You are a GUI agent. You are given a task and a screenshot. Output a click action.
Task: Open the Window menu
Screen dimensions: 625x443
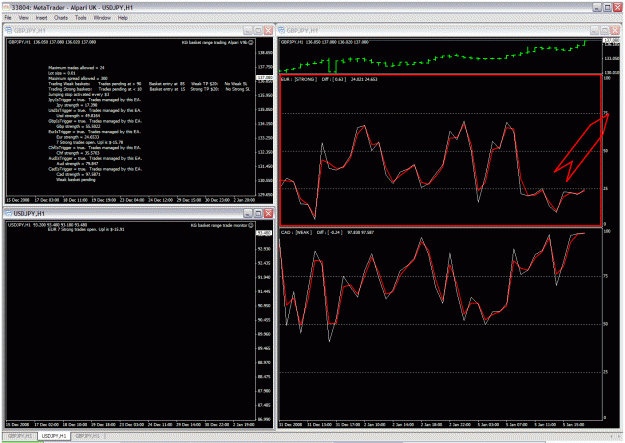pos(102,18)
